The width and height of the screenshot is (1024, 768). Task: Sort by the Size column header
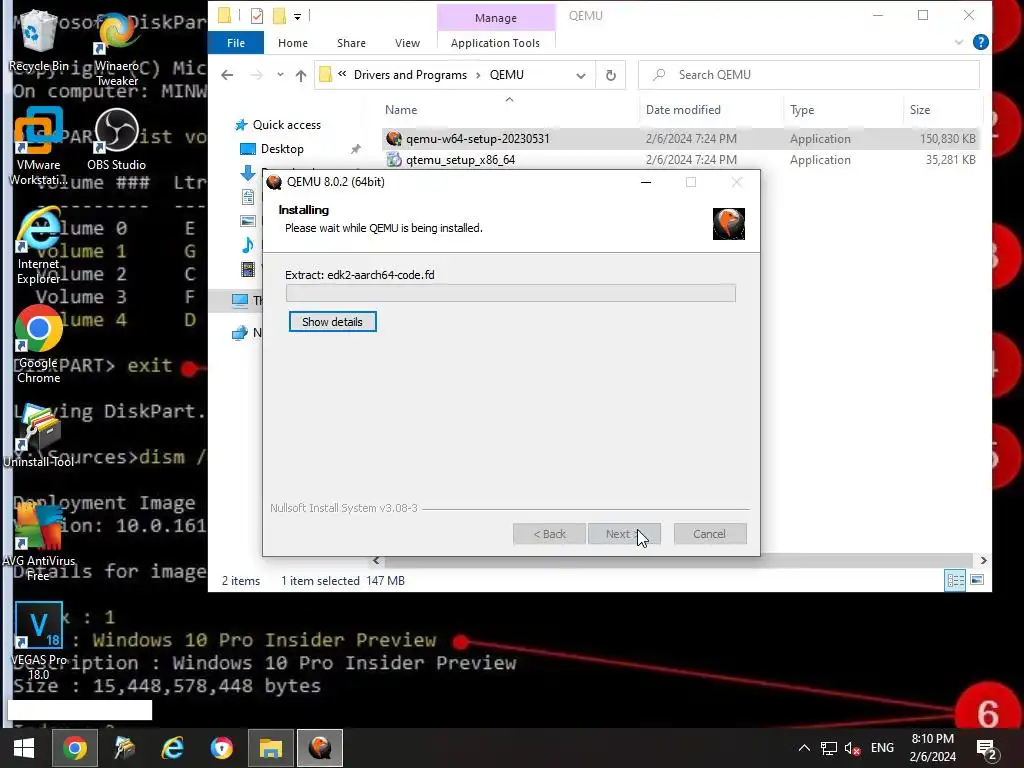click(920, 110)
